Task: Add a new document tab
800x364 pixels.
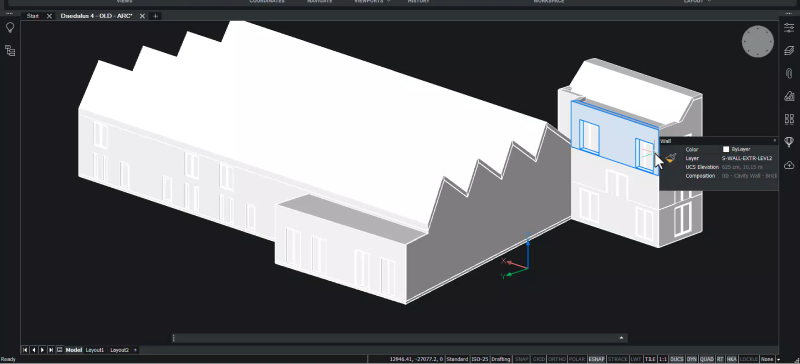Action: (156, 16)
